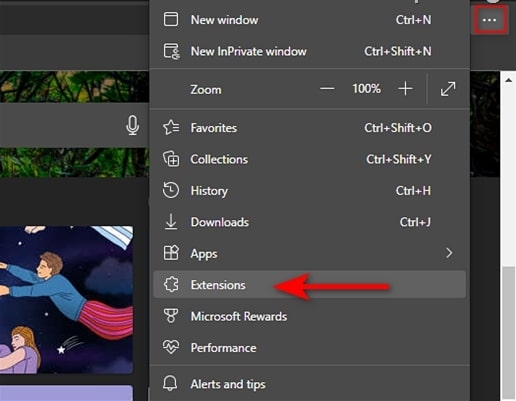Click the Downloads arrow icon
Screen dimensions: 516x401
pyautogui.click(x=171, y=222)
